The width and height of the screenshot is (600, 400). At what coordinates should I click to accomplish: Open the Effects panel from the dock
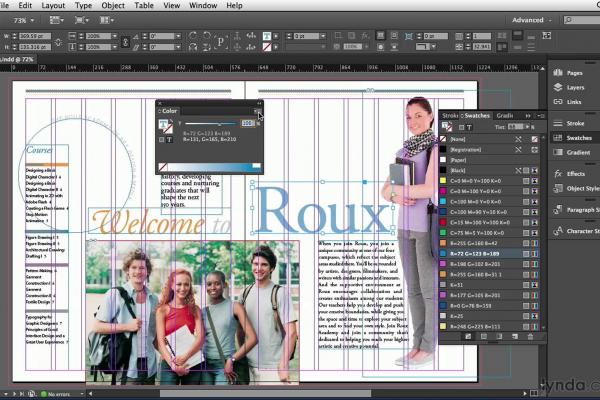click(573, 173)
